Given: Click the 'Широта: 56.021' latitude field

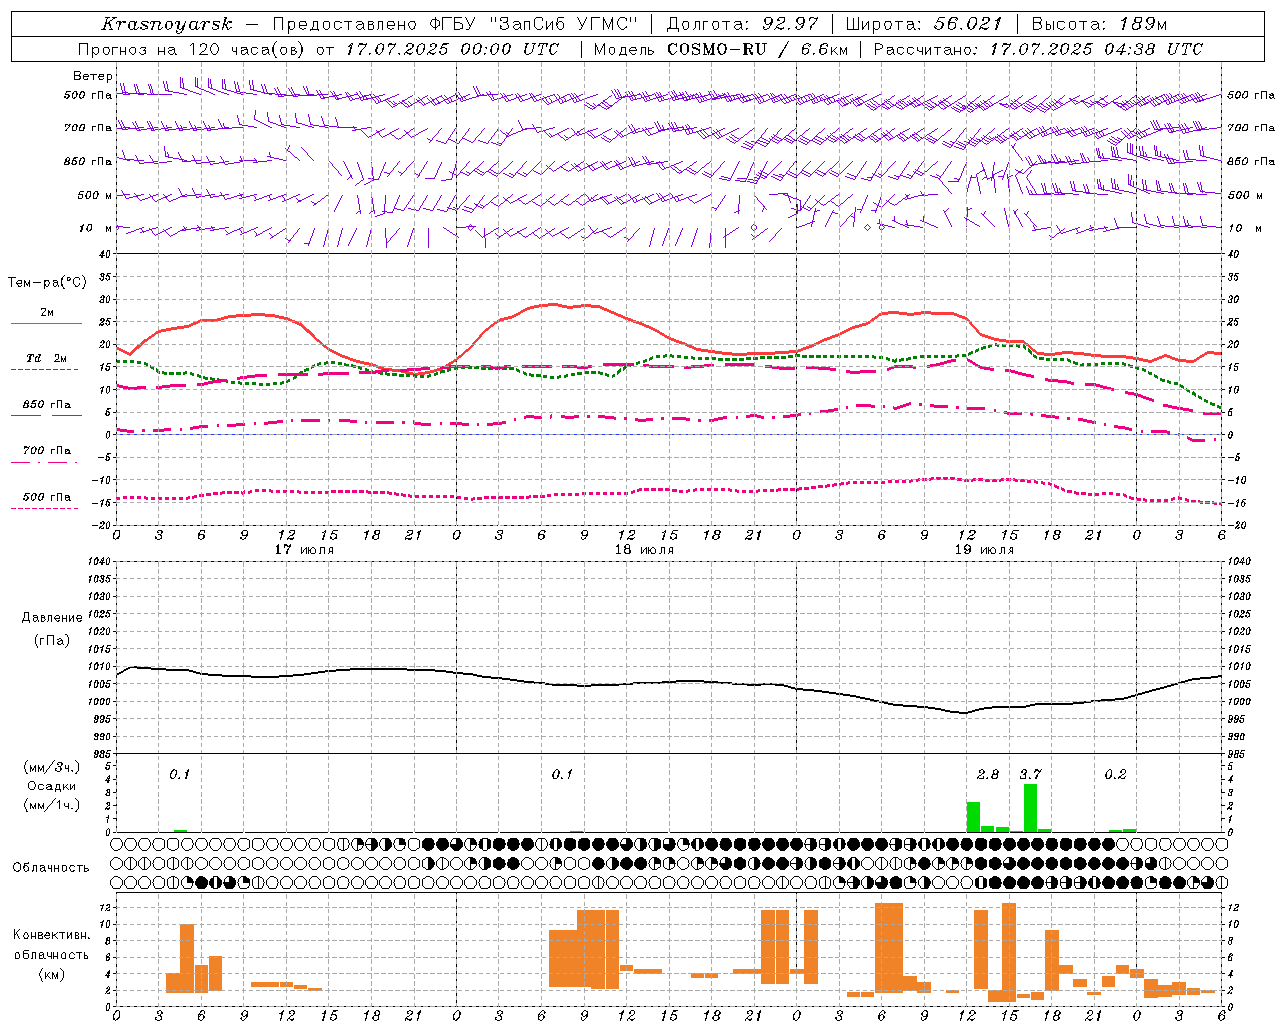Looking at the screenshot, I should pyautogui.click(x=924, y=24).
